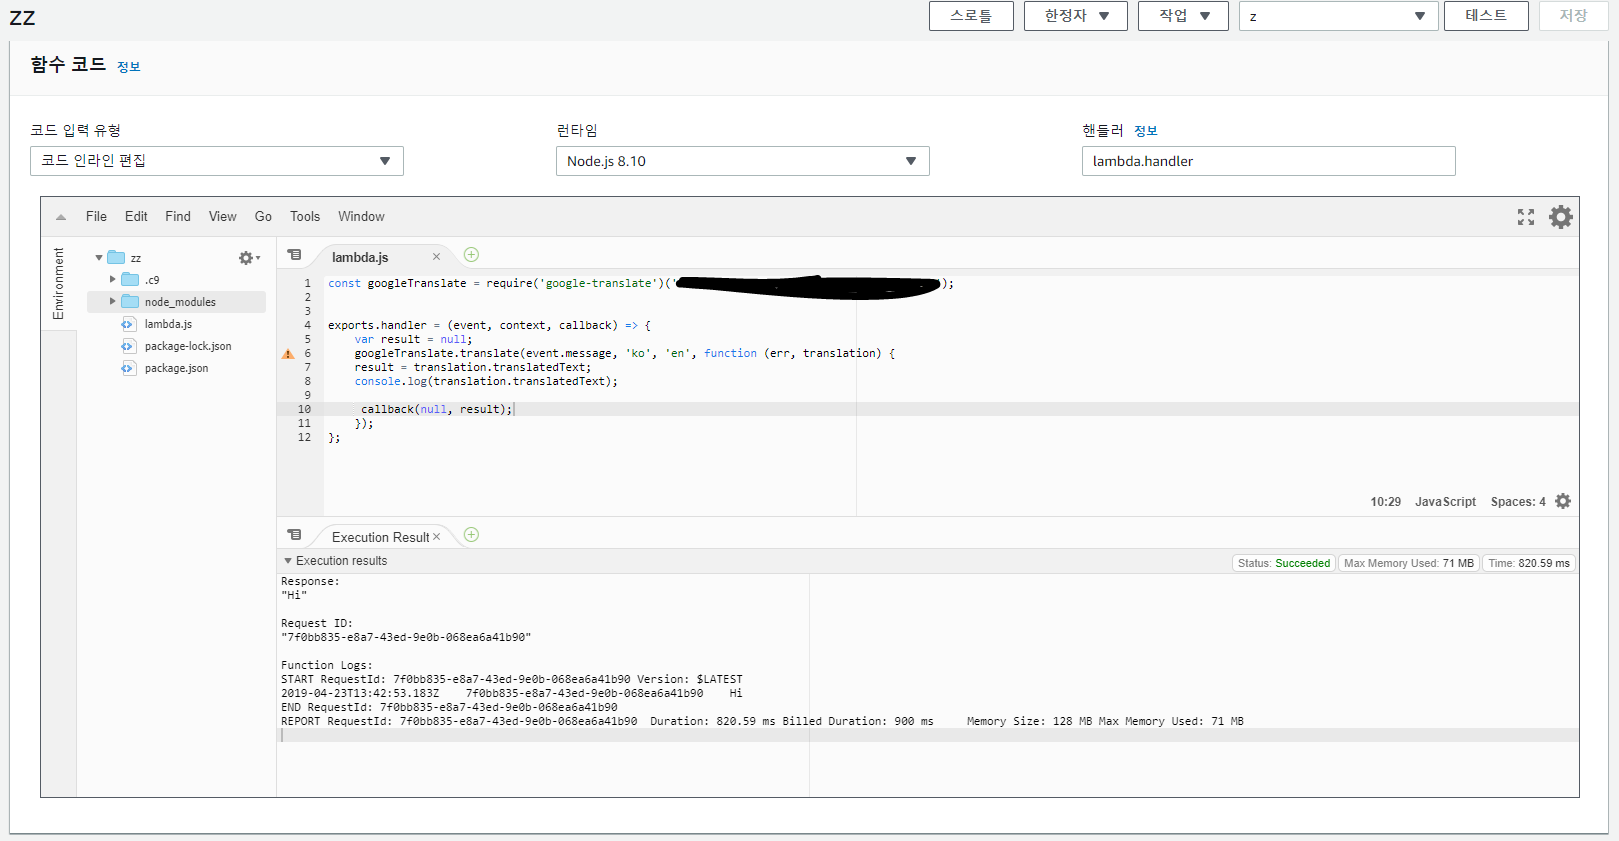Add new tab in results pane
1619x841 pixels.
pyautogui.click(x=471, y=535)
